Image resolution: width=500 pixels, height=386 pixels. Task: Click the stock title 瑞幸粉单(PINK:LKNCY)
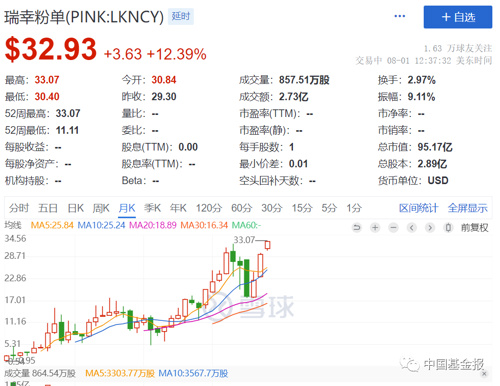tap(84, 17)
